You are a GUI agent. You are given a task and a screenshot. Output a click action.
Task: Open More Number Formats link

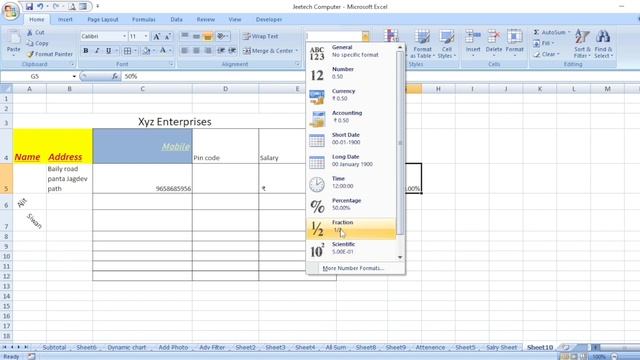(x=353, y=268)
